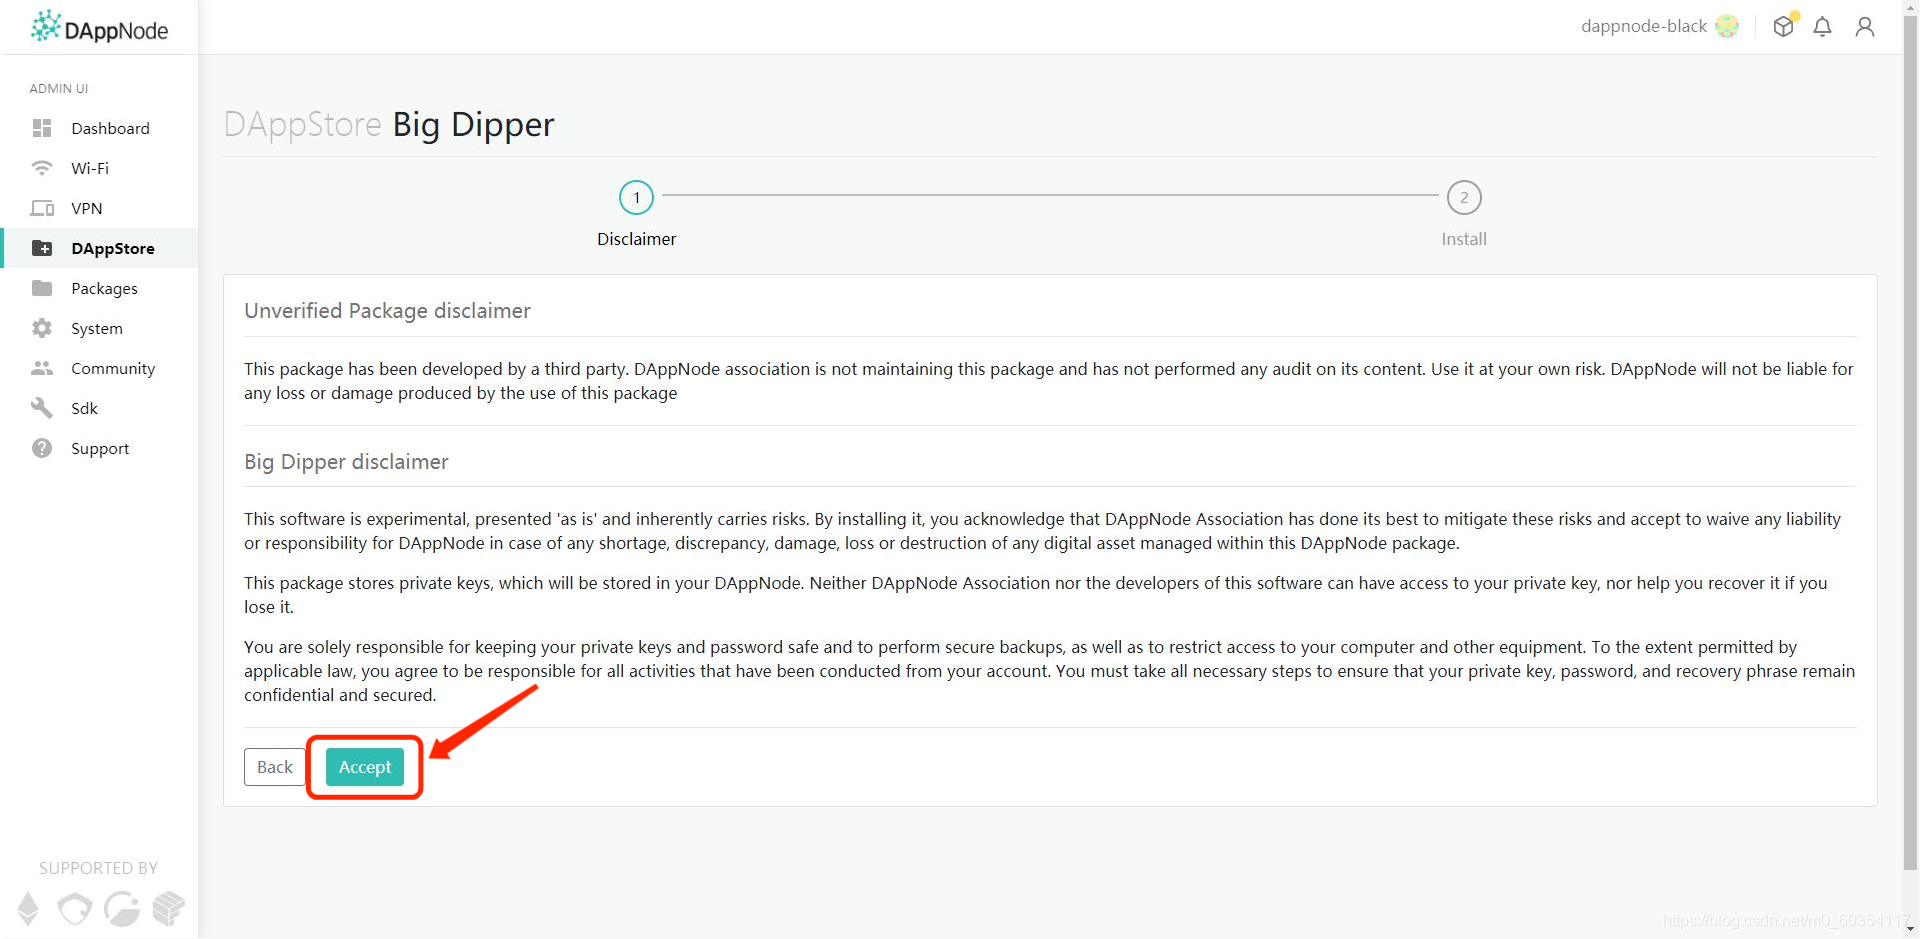Click the Community people icon
Viewport: 1920px width, 939px height.
coord(42,368)
